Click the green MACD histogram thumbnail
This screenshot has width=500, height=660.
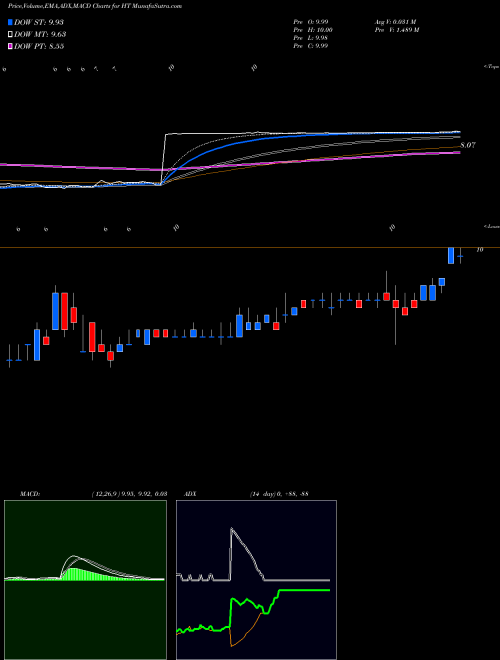[85, 580]
